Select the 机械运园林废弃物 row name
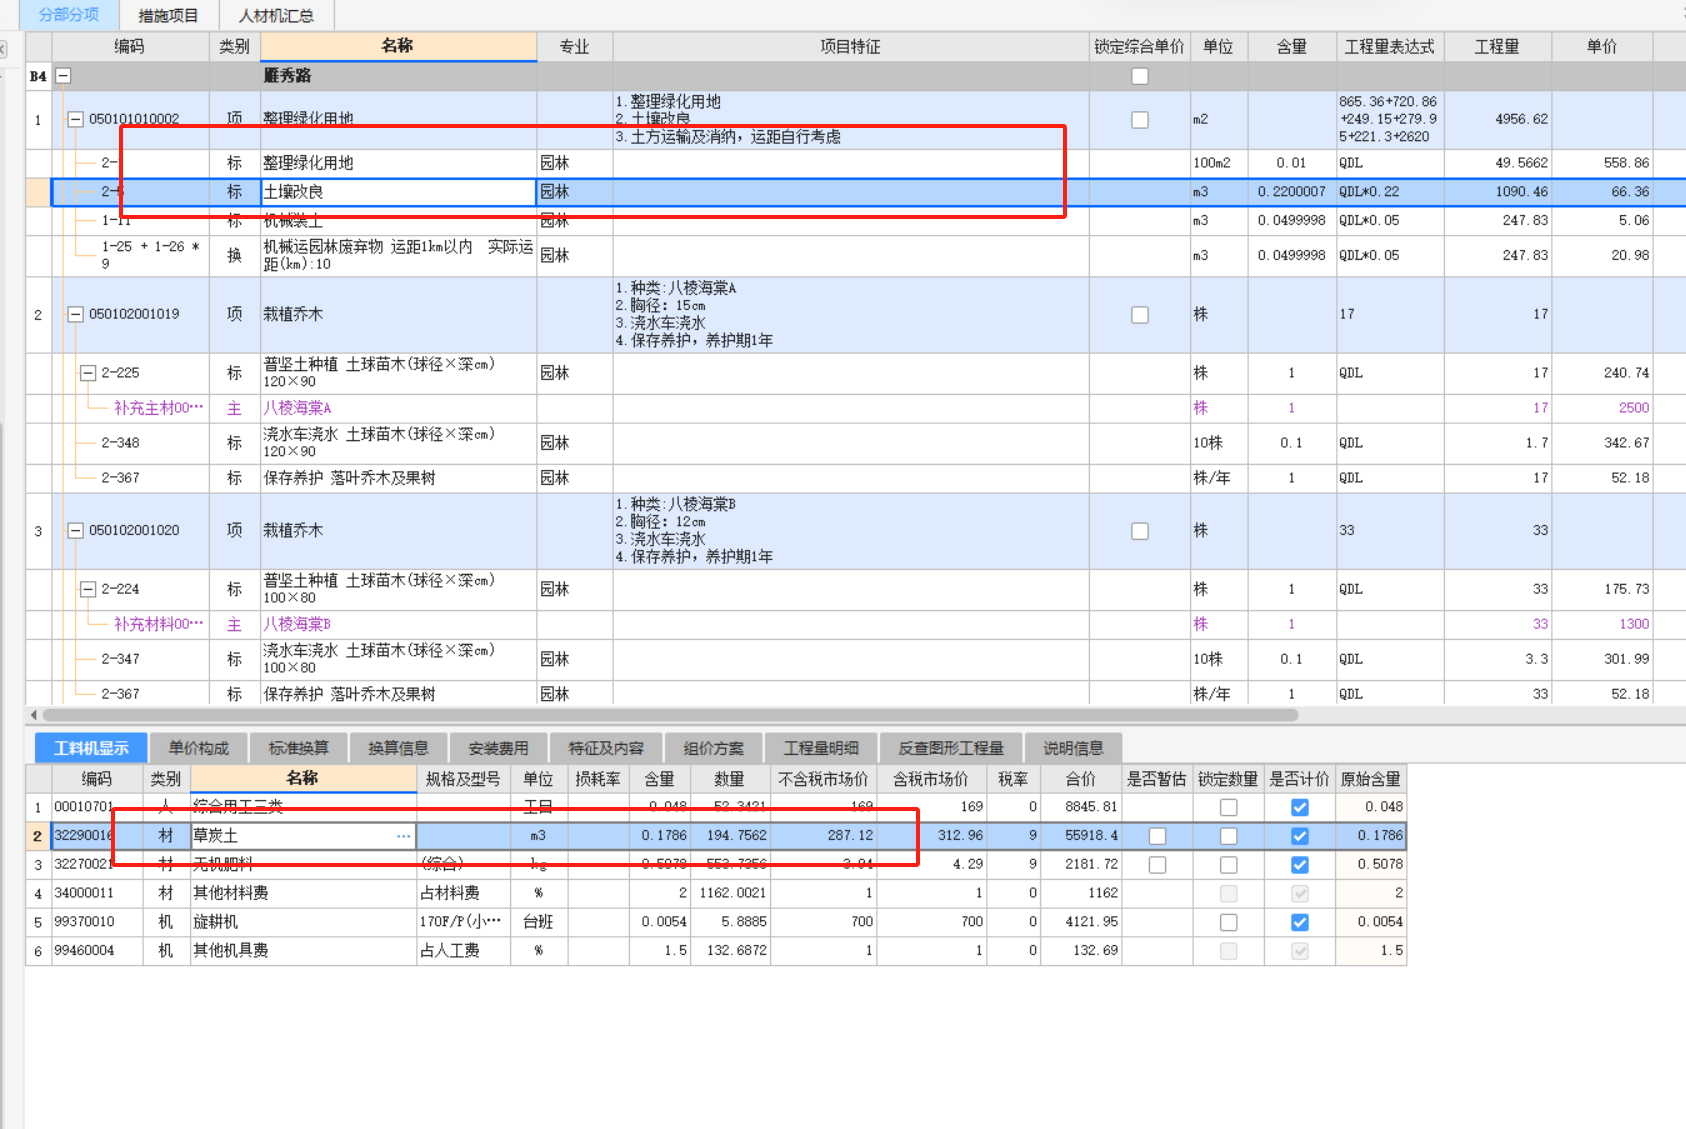 coord(398,256)
